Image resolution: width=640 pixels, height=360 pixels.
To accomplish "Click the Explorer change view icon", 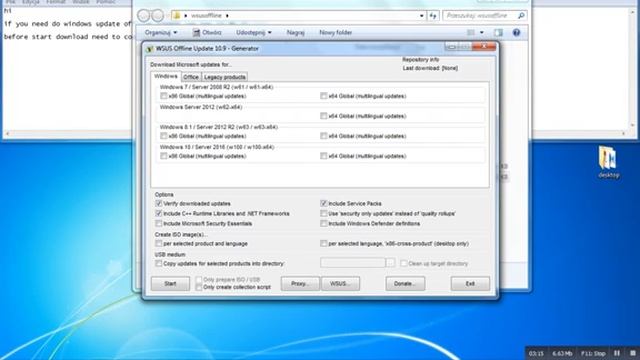I will click(471, 33).
